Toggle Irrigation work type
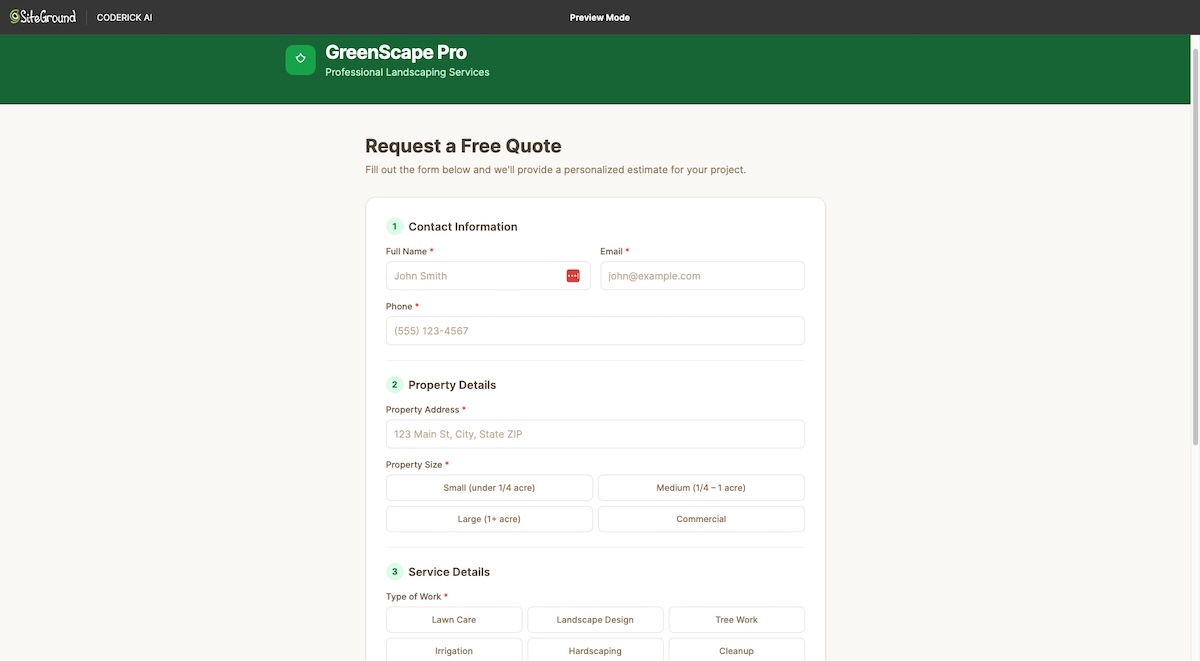 [x=454, y=650]
